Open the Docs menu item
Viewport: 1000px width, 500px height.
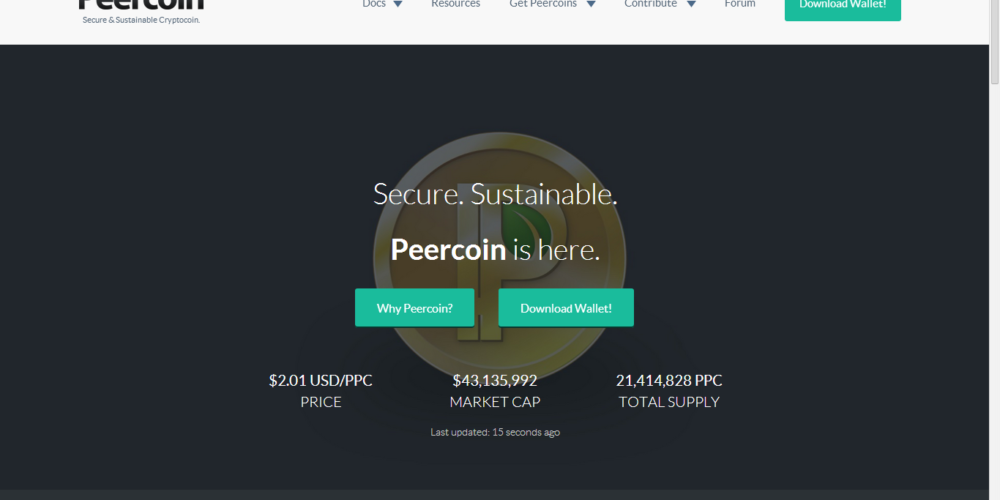coord(374,4)
